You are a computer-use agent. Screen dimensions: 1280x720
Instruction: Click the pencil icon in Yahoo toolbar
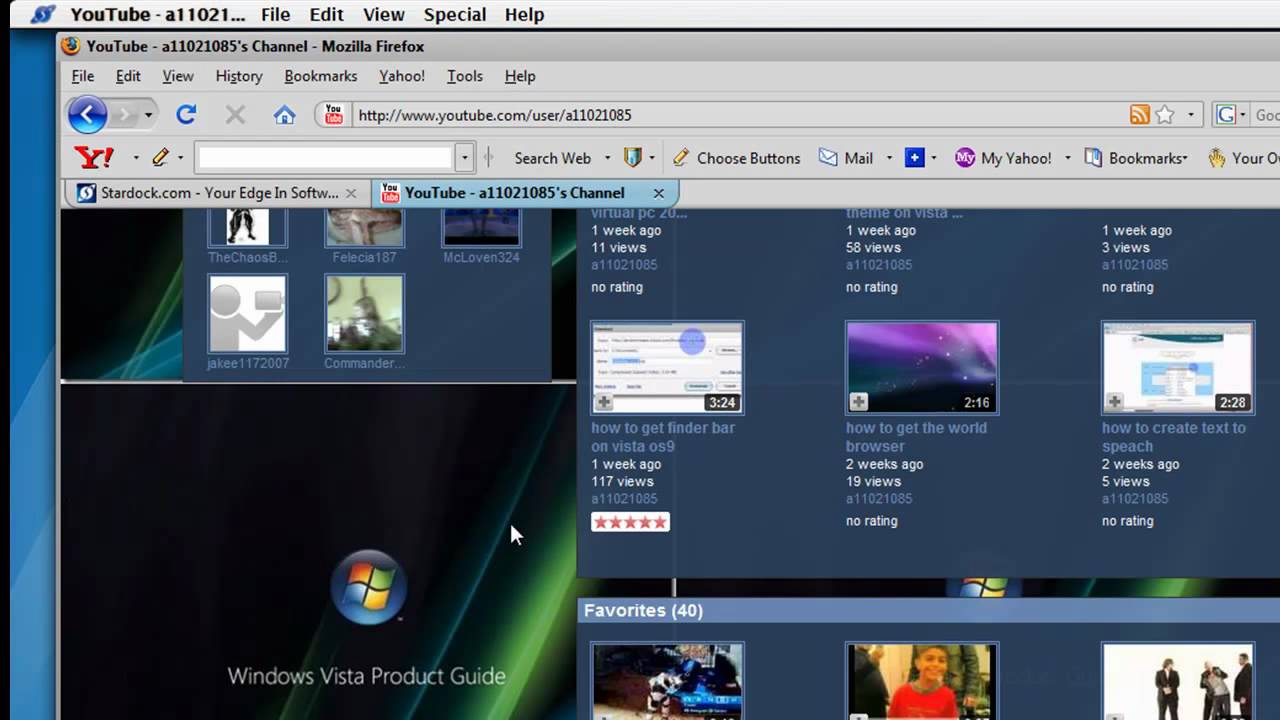click(x=160, y=158)
